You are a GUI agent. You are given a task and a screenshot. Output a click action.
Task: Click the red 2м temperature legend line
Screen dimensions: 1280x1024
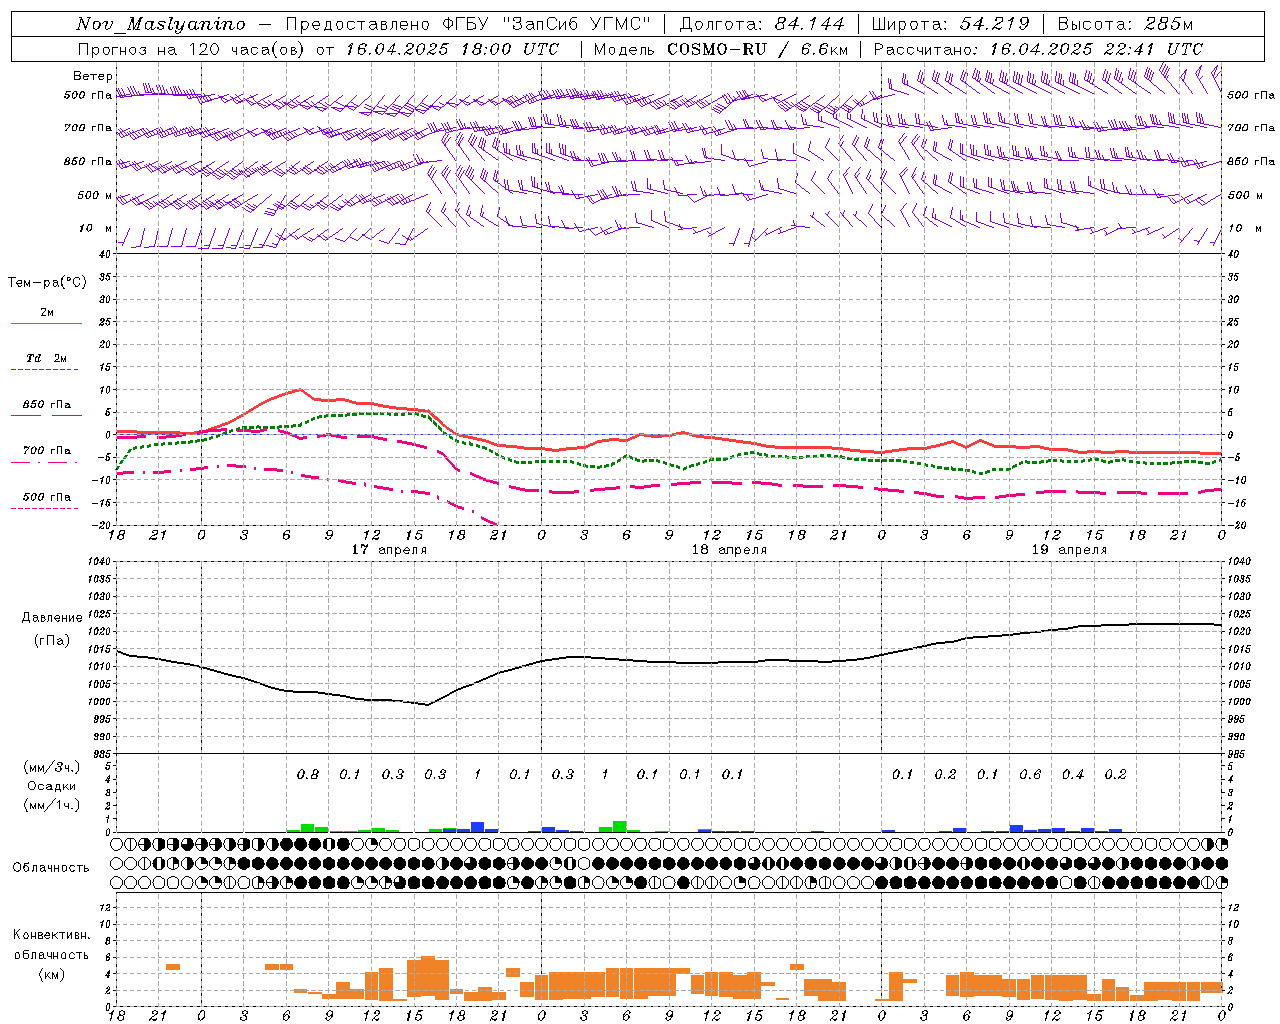(x=47, y=324)
